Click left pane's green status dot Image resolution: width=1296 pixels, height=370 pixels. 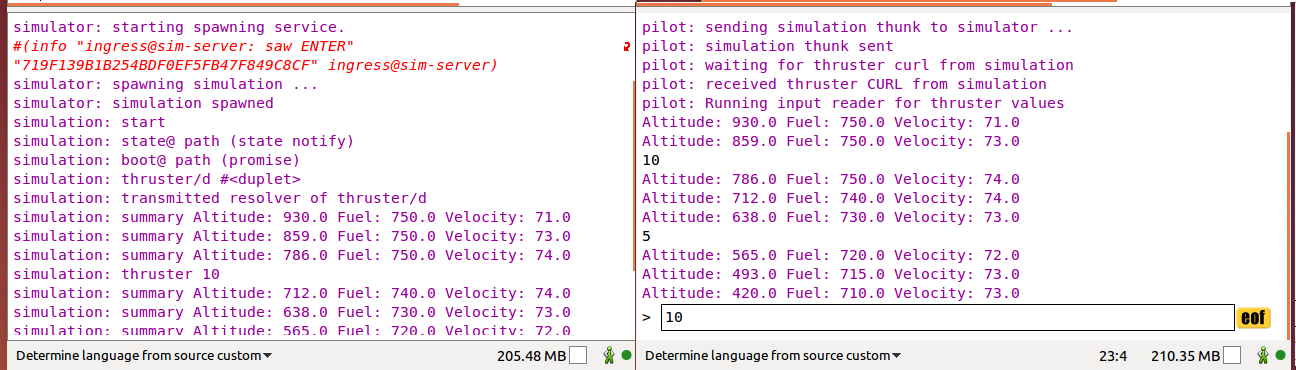[625, 355]
